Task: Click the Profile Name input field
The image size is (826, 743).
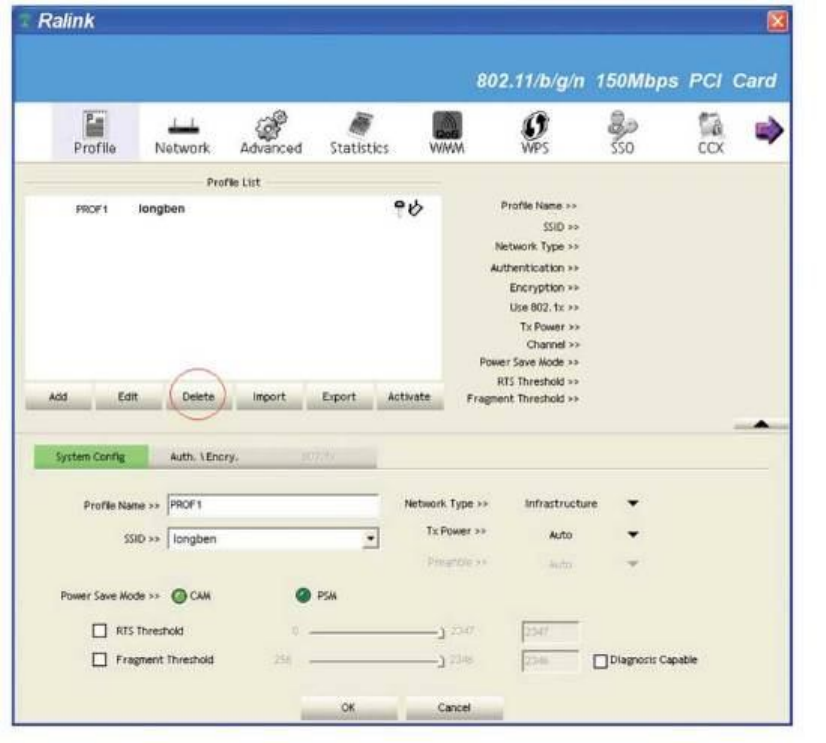Action: click(x=273, y=505)
